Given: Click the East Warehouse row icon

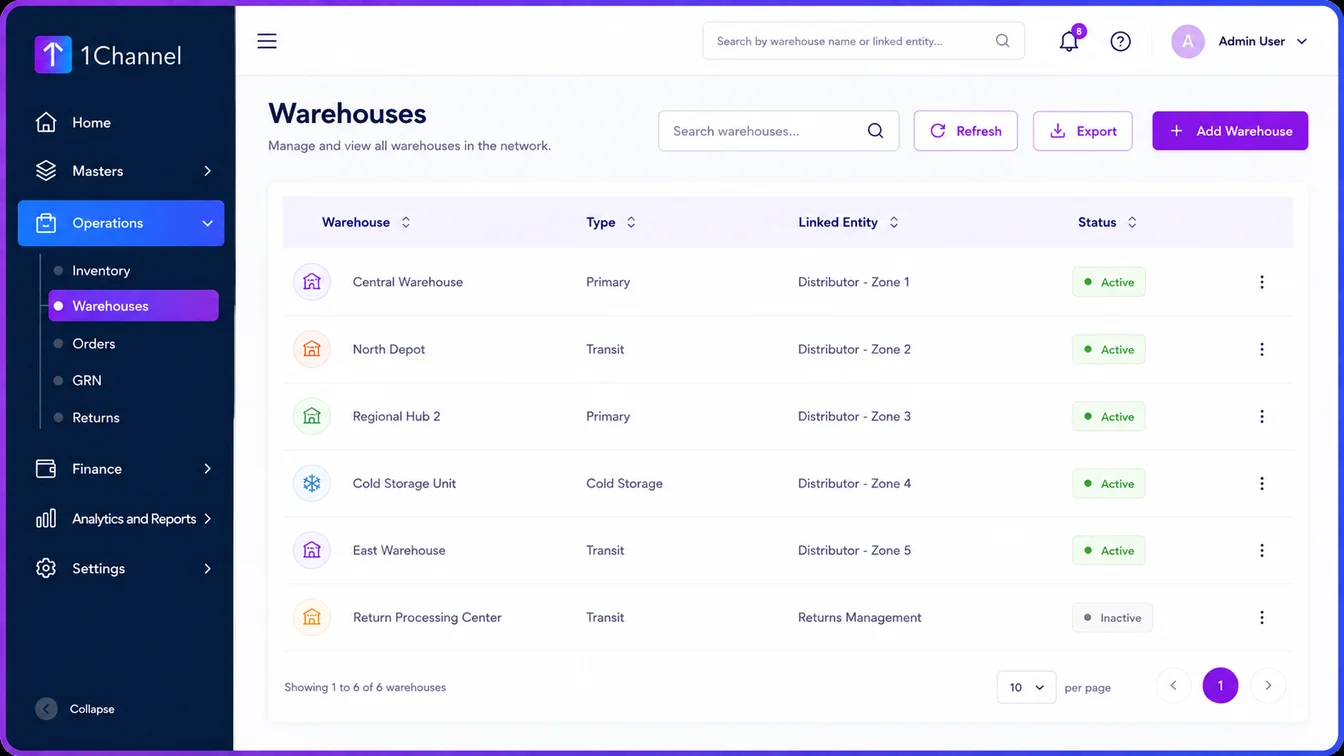Looking at the screenshot, I should 312,550.
